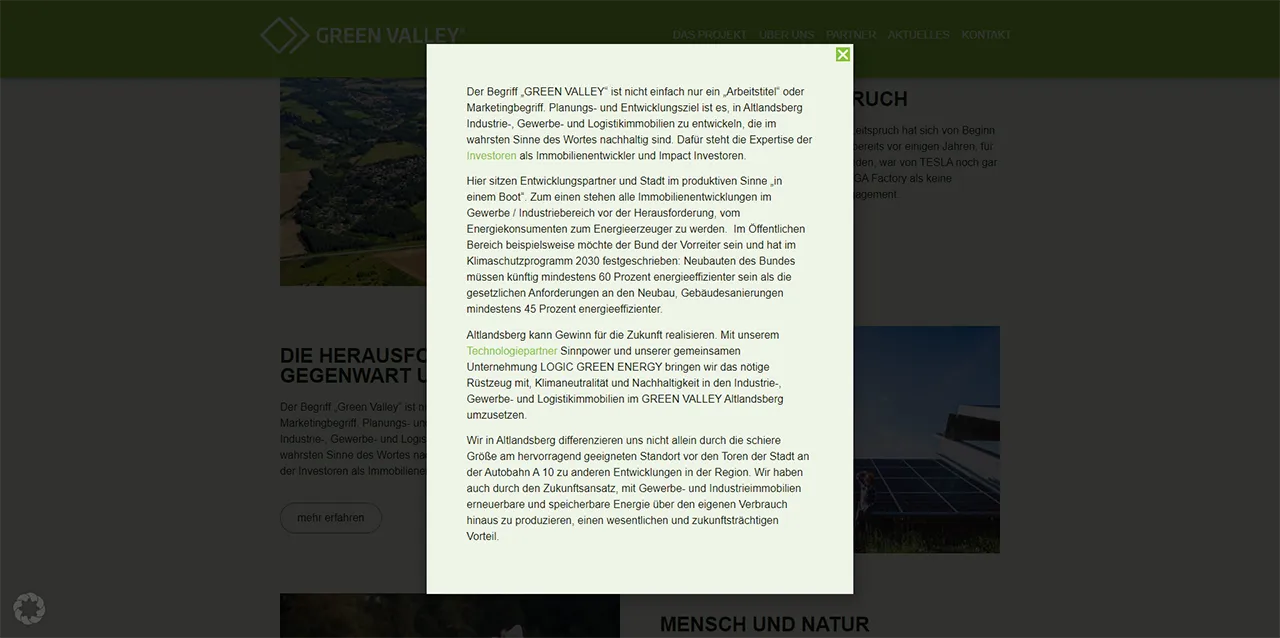This screenshot has width=1280, height=638.
Task: Open the AKTUELLES navigation item
Action: point(918,35)
